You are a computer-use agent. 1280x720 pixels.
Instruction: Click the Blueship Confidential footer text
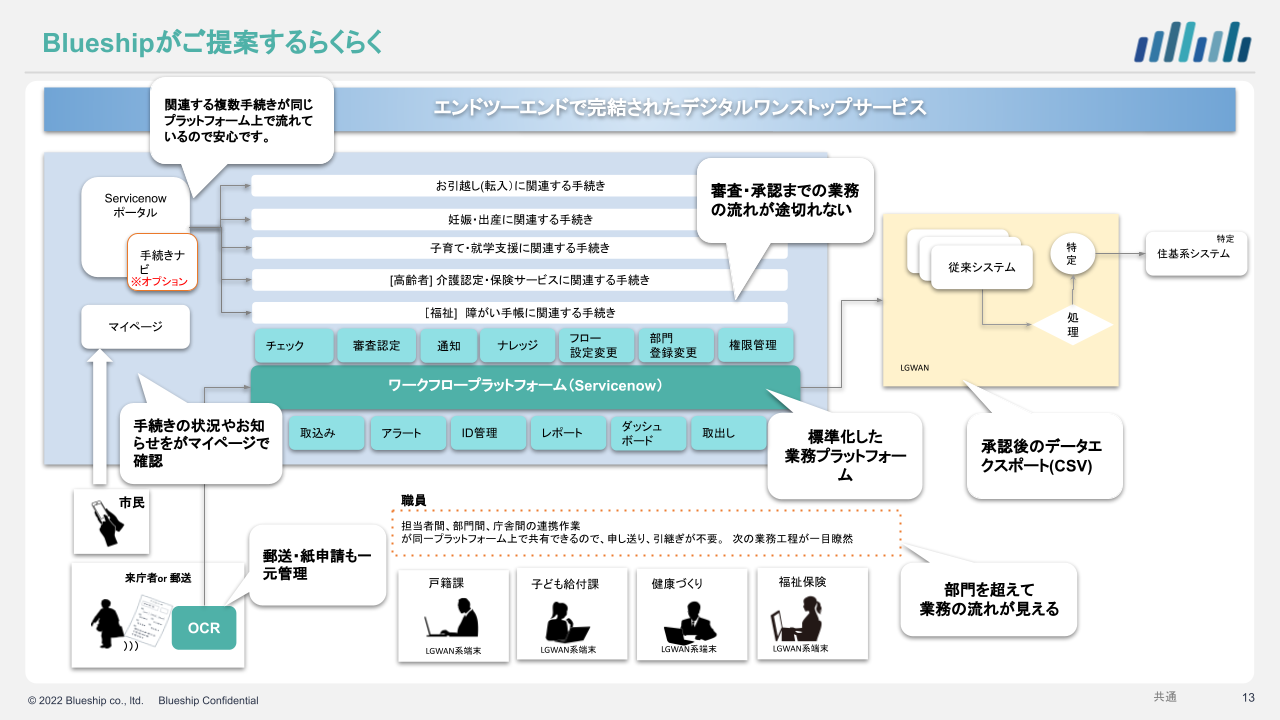point(208,700)
